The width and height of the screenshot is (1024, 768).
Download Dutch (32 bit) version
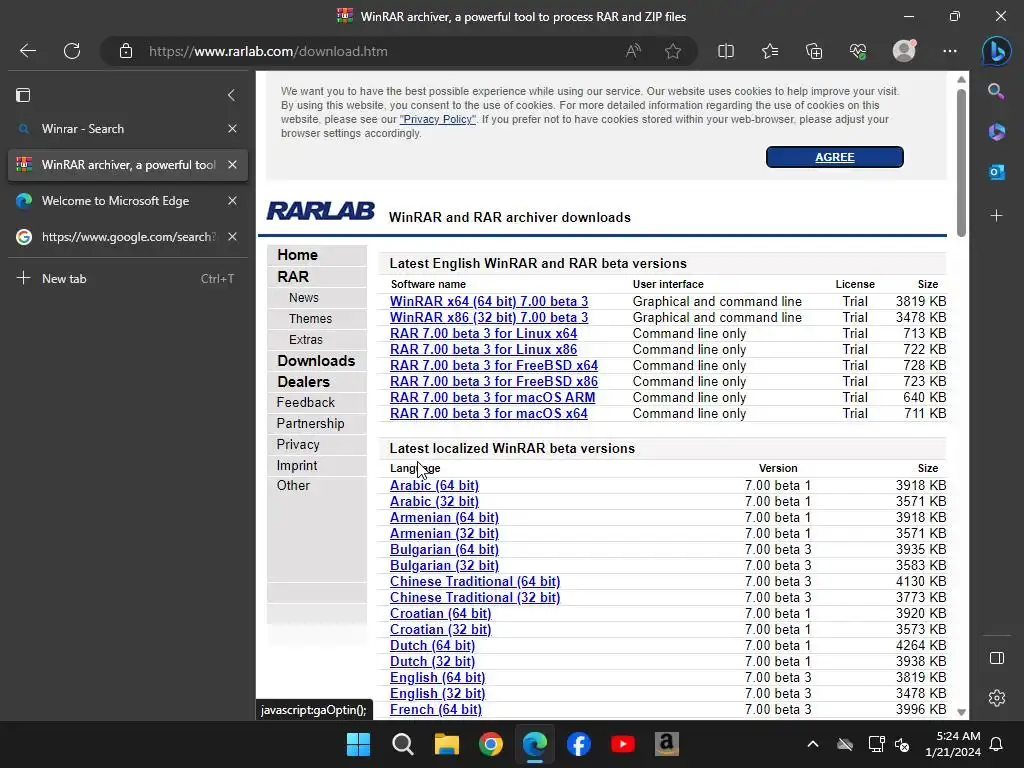(432, 662)
